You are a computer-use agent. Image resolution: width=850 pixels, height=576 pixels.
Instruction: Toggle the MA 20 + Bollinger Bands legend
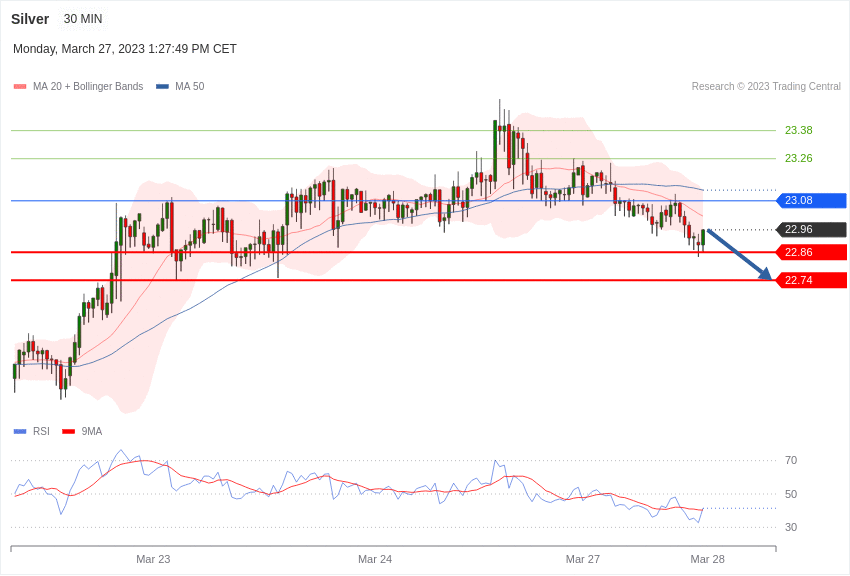[79, 86]
